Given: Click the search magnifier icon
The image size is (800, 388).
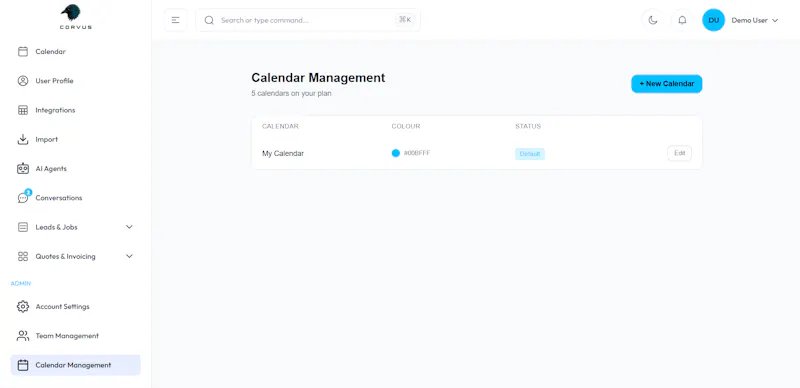Looking at the screenshot, I should pos(209,20).
